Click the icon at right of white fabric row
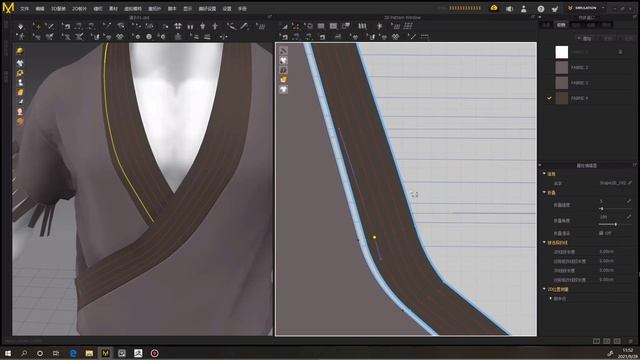The height and width of the screenshot is (360, 640). click(620, 52)
